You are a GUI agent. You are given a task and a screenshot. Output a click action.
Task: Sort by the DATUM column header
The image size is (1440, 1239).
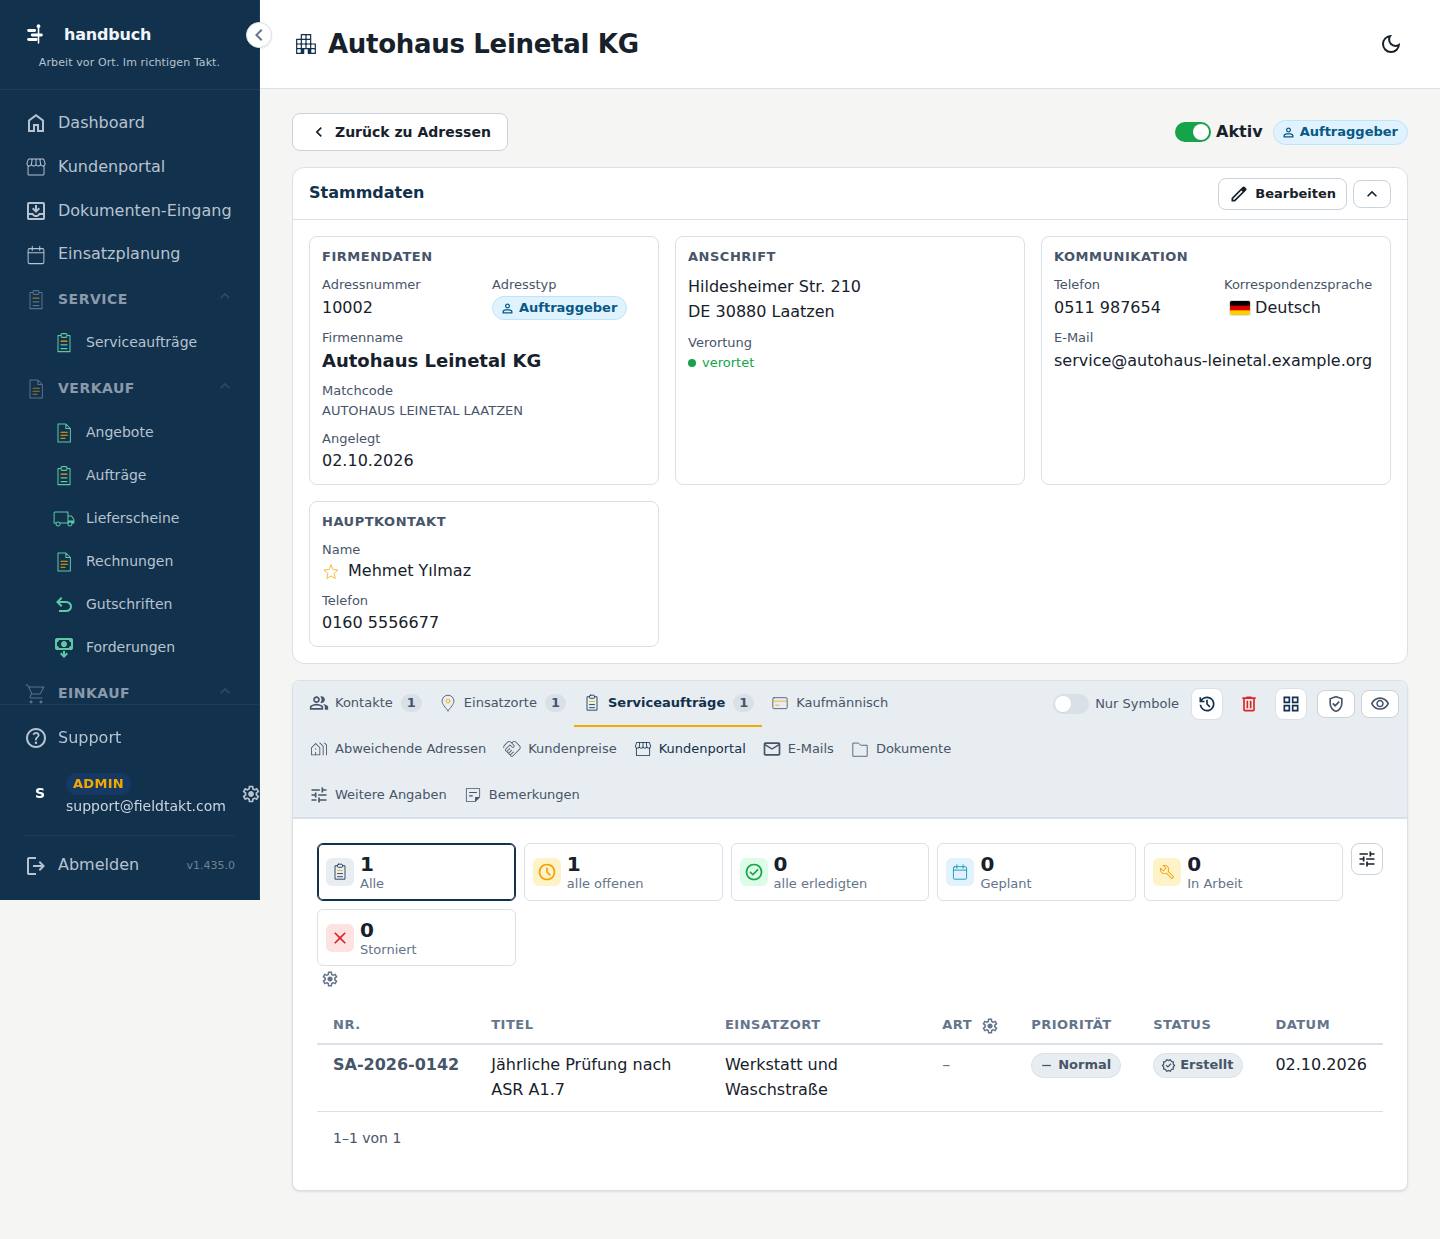1302,1025
